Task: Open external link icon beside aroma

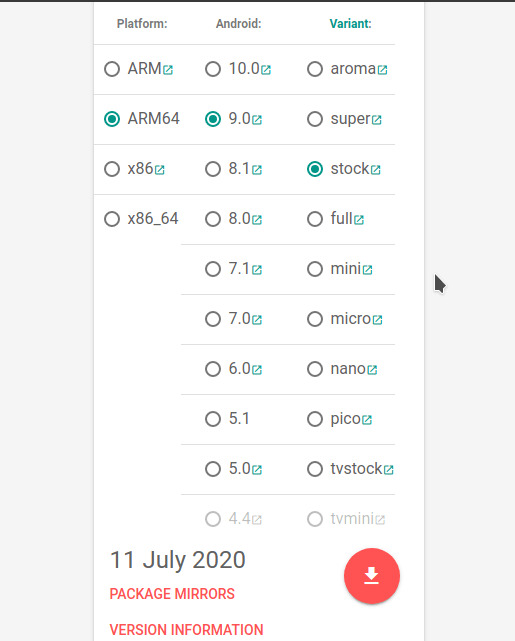Action: click(382, 70)
